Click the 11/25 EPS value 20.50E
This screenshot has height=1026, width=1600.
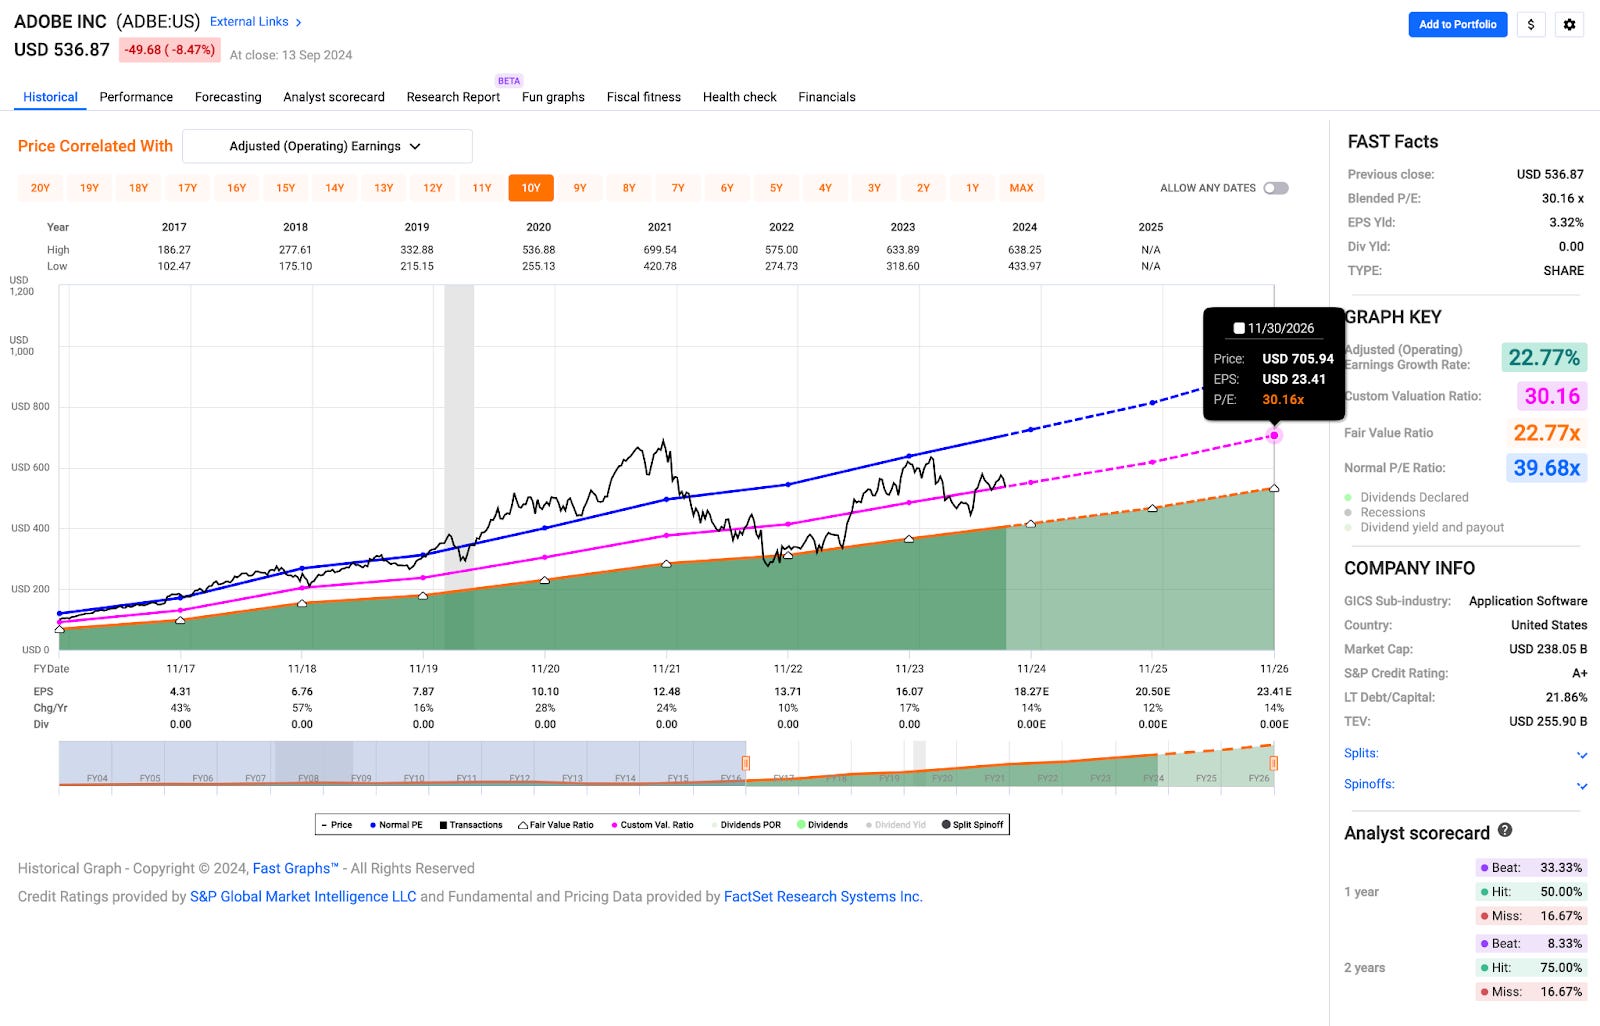click(x=1153, y=692)
